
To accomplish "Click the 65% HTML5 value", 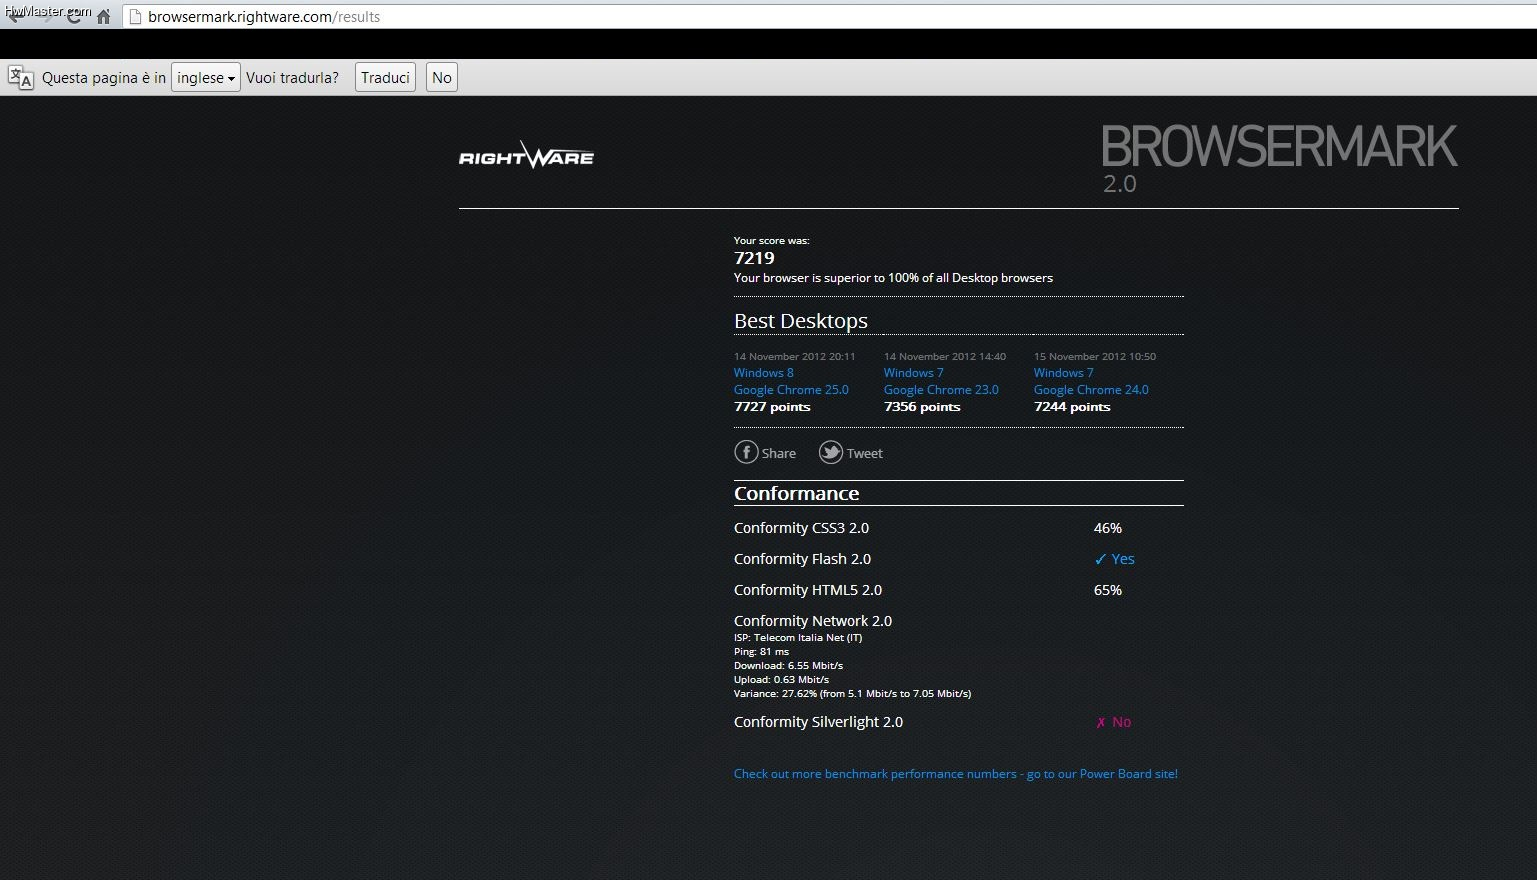I will coord(1108,590).
